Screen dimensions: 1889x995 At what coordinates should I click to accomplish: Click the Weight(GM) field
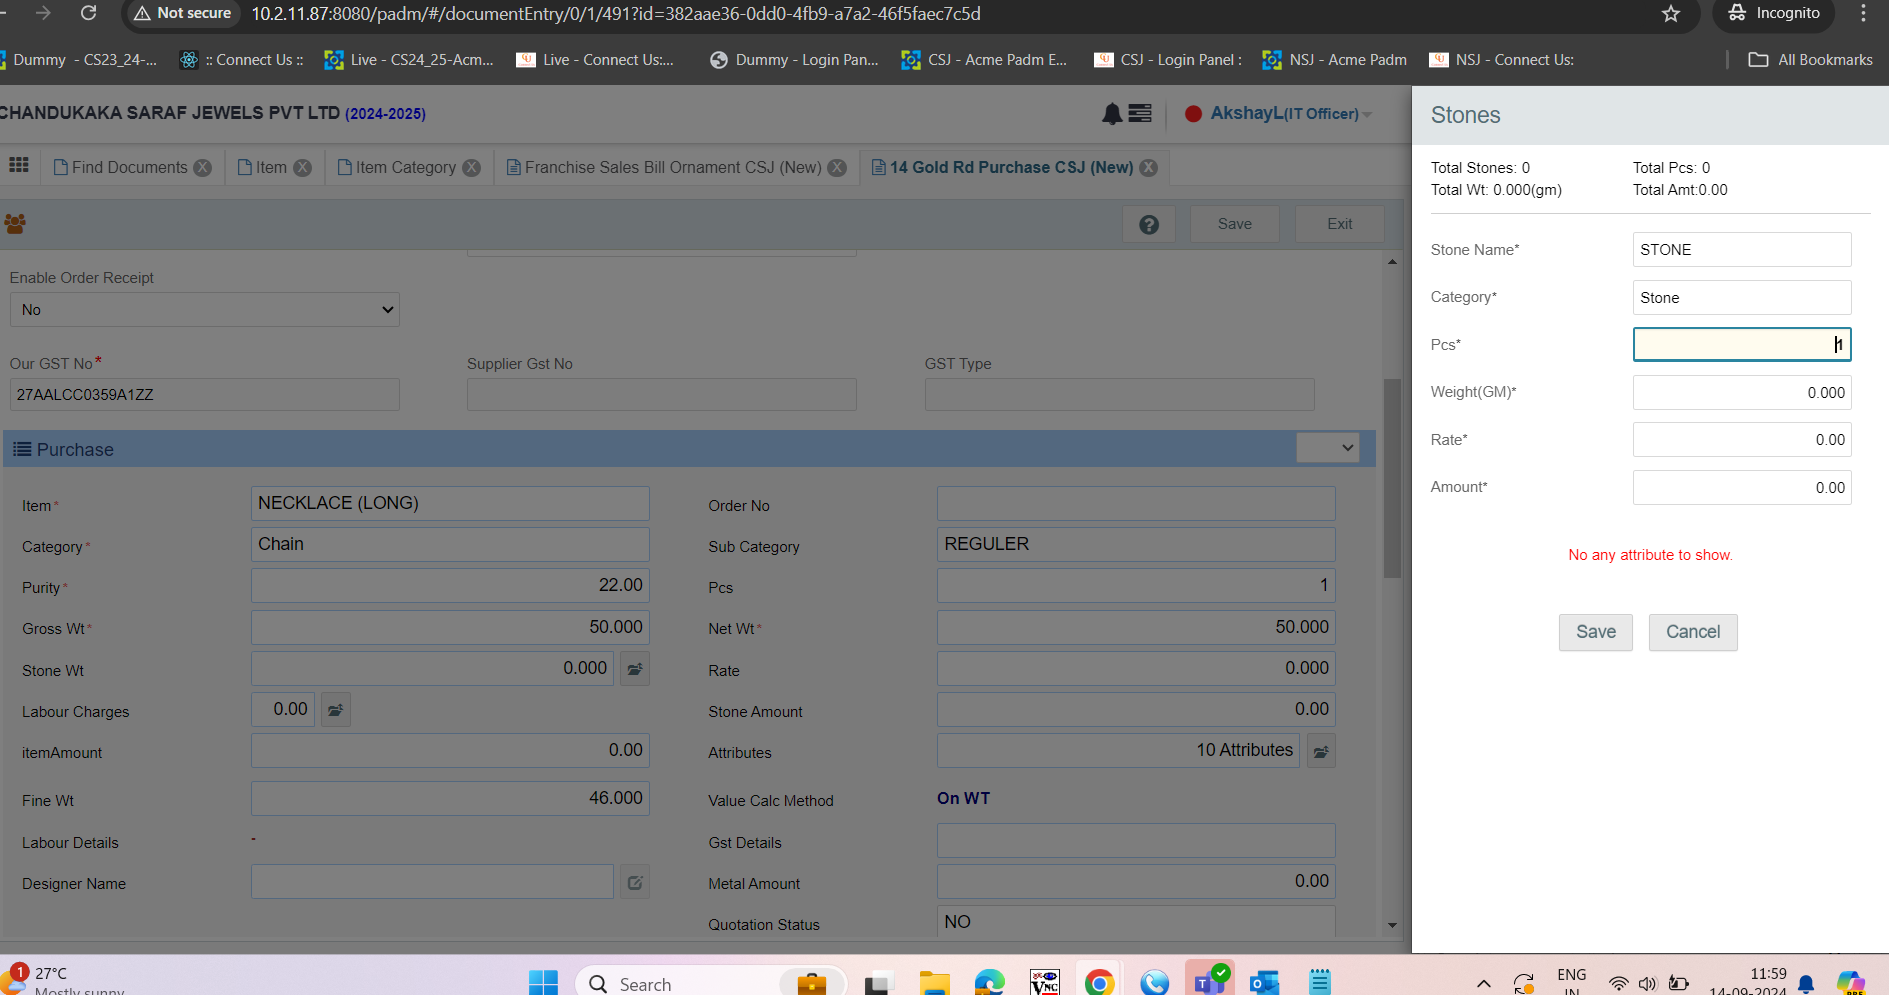pyautogui.click(x=1742, y=393)
